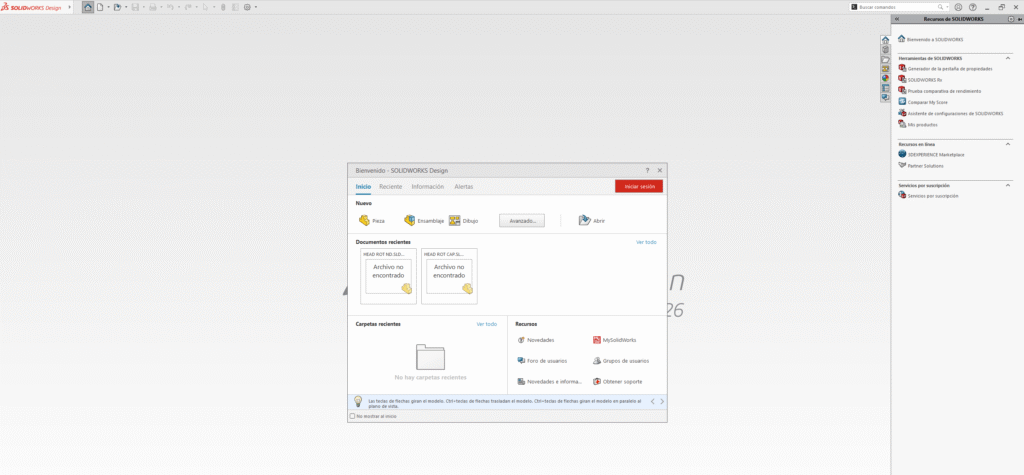Open Appearances color ball tab in the task pane
This screenshot has width=1024, height=475.
pyautogui.click(x=886, y=78)
